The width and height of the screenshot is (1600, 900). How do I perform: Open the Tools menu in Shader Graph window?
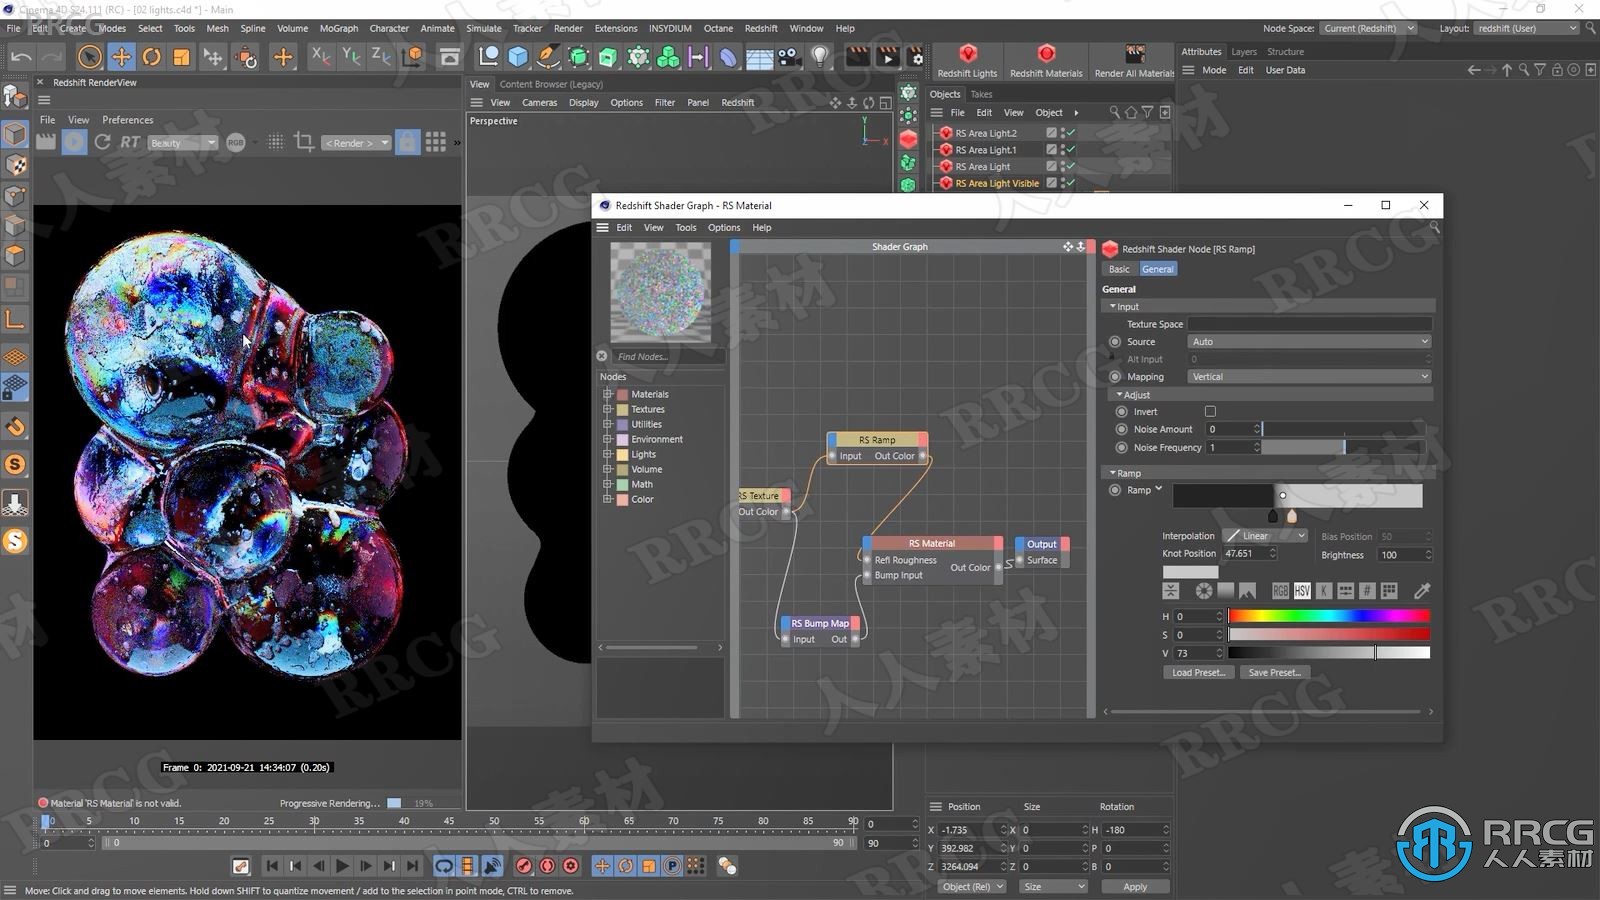tap(686, 228)
